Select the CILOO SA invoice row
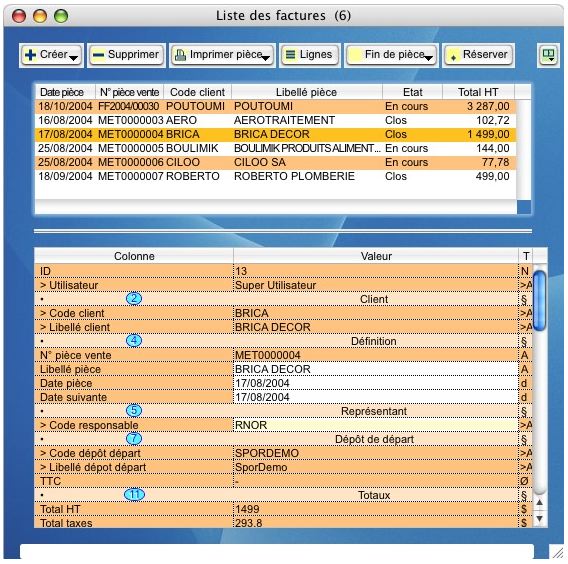This screenshot has width=568, height=564. click(x=275, y=162)
